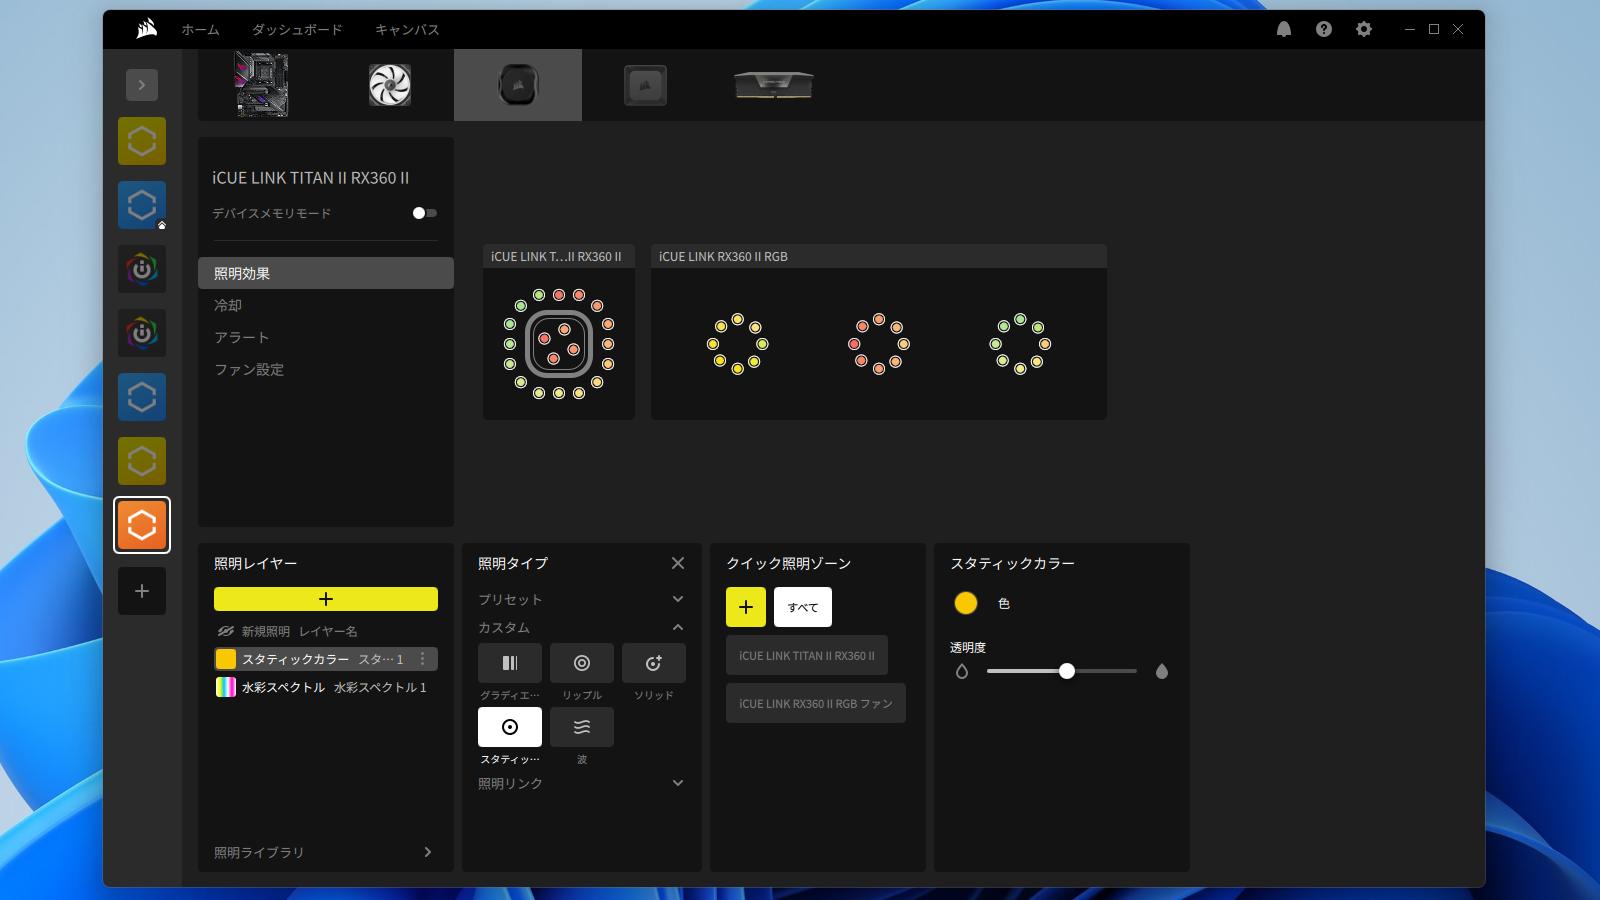
Task: Select iCUE LINK TITAN II RX360 II zone
Action: (807, 655)
